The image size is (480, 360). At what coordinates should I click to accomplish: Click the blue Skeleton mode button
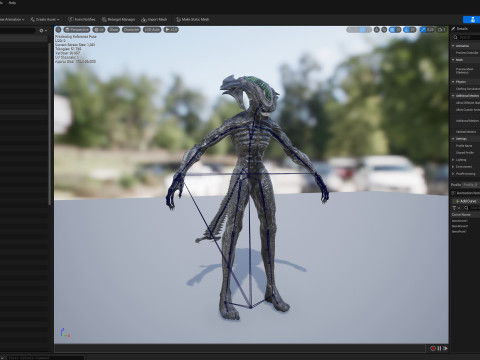coord(472,20)
